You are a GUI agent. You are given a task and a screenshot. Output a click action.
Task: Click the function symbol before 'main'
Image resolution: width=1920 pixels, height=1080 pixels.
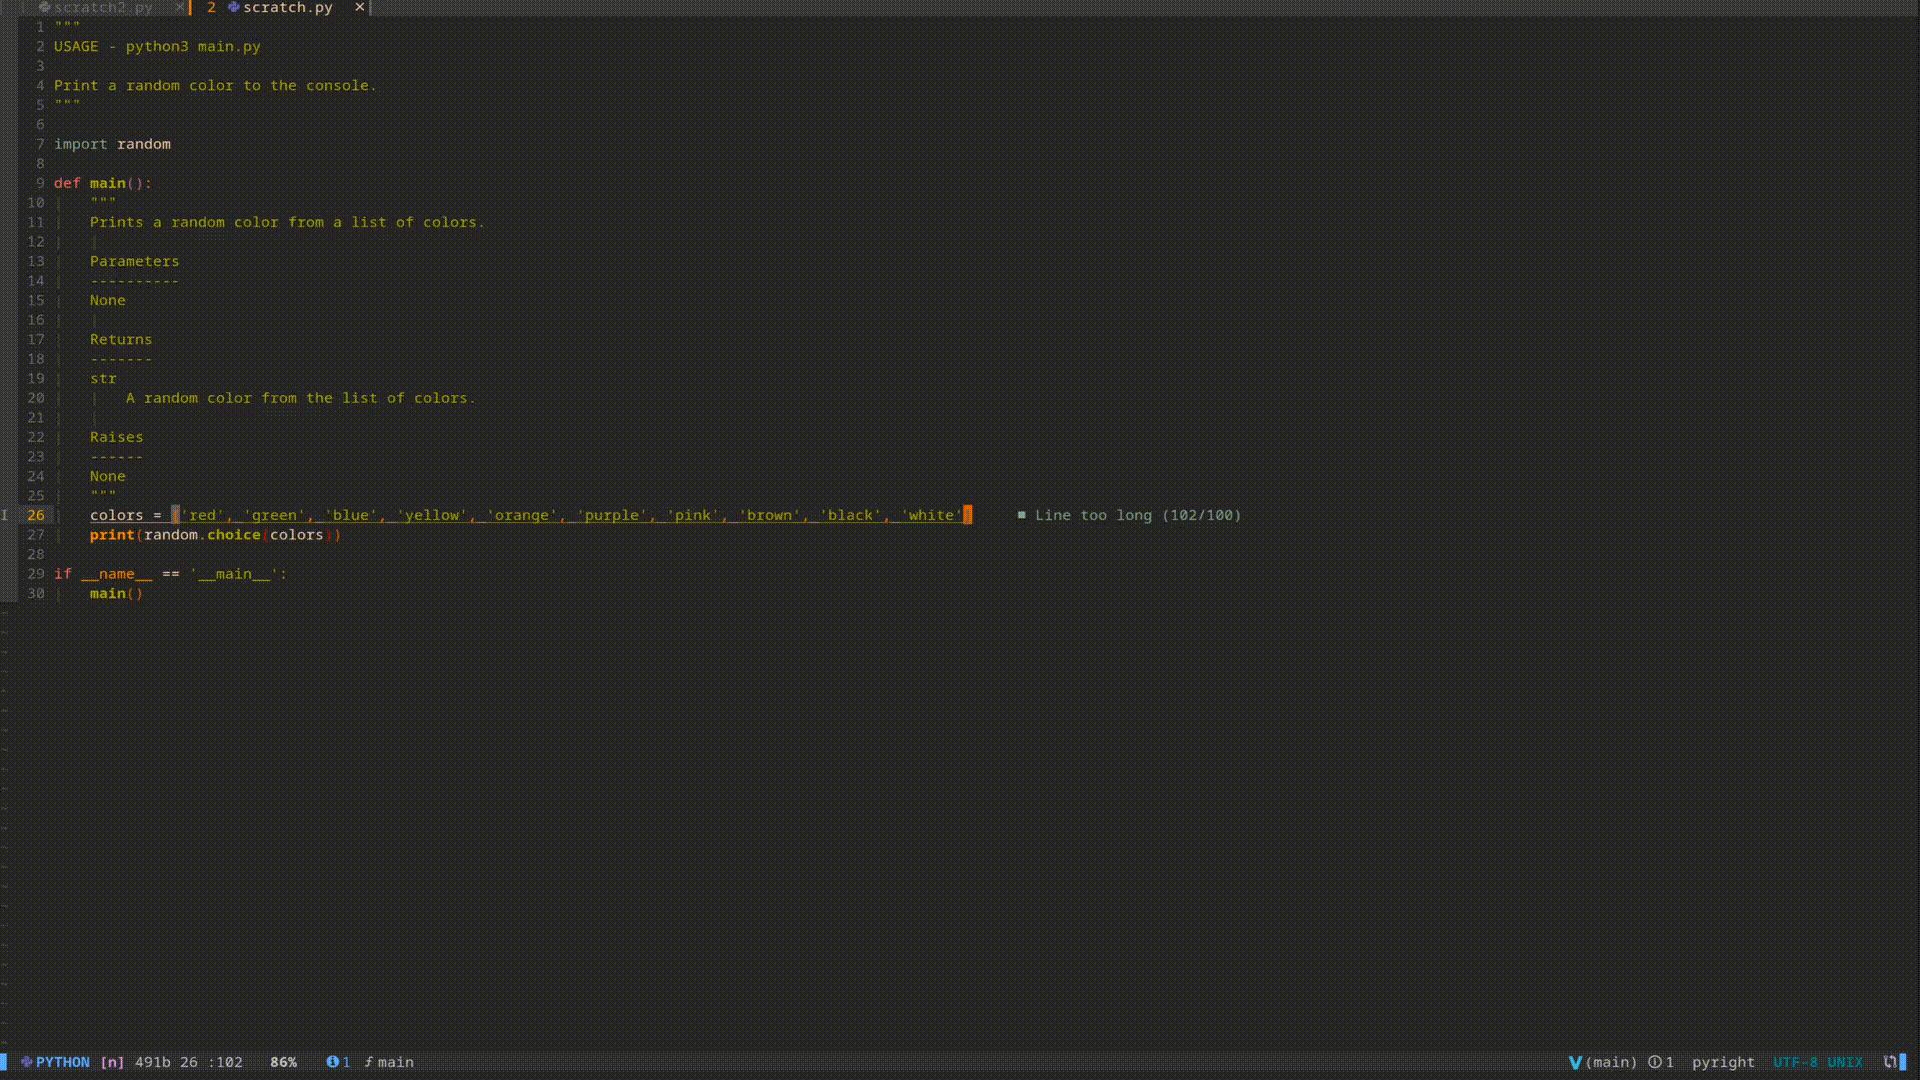click(x=368, y=1062)
